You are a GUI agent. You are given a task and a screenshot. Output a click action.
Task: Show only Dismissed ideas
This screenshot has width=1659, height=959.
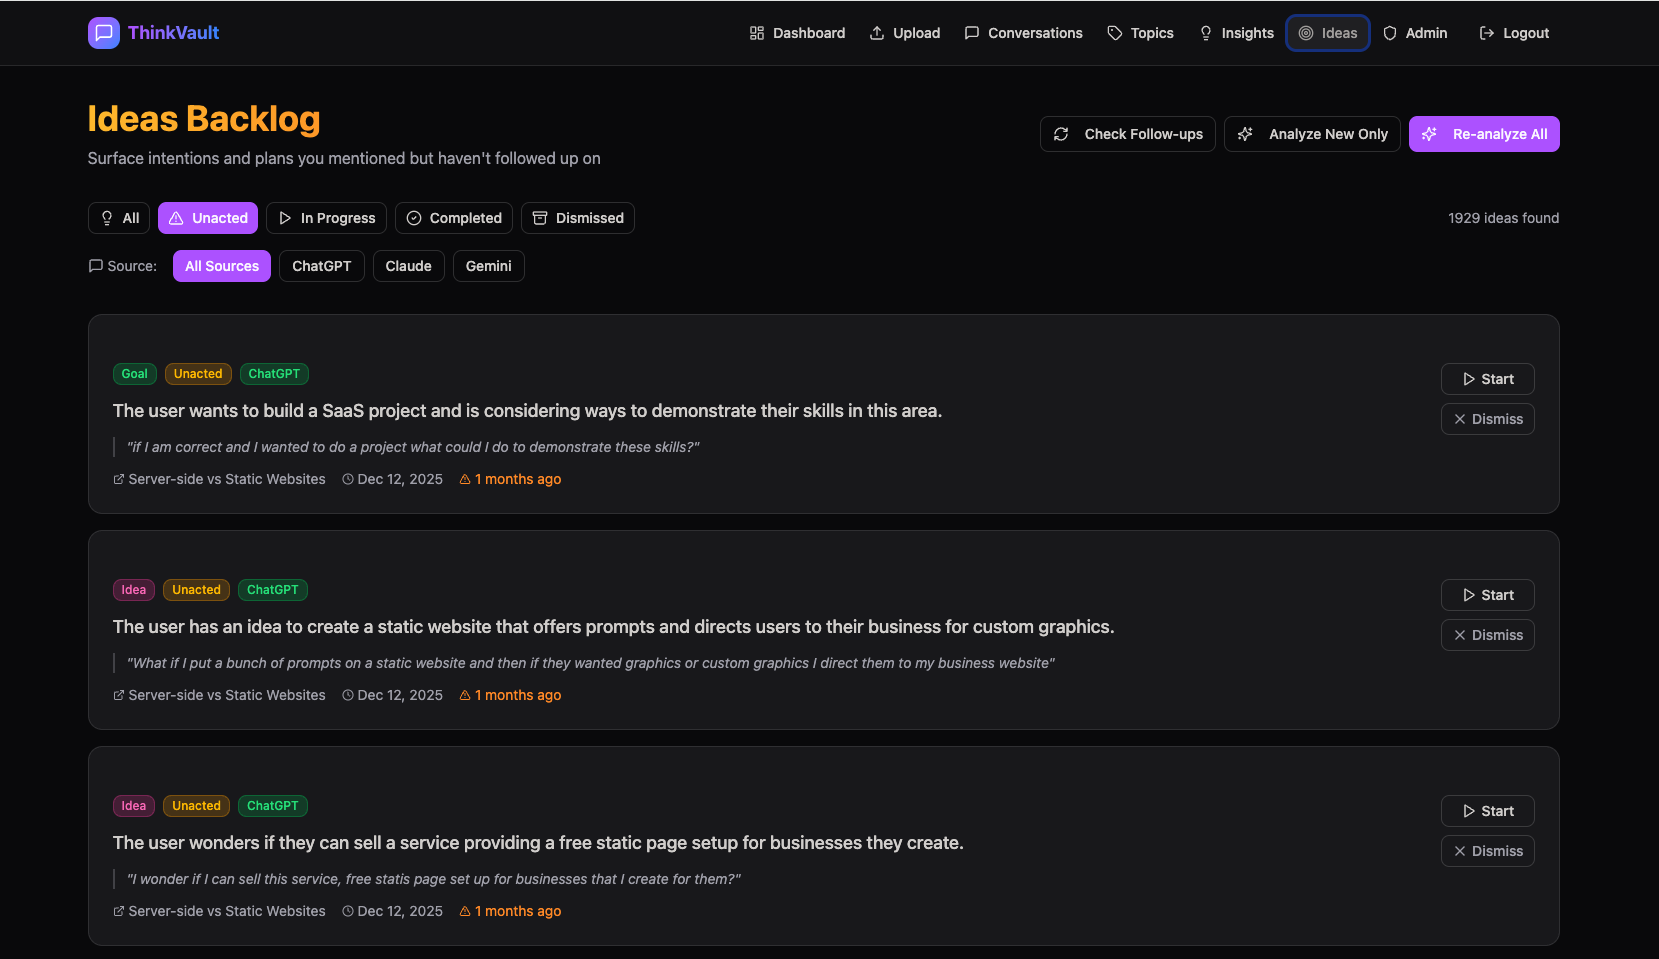[578, 217]
